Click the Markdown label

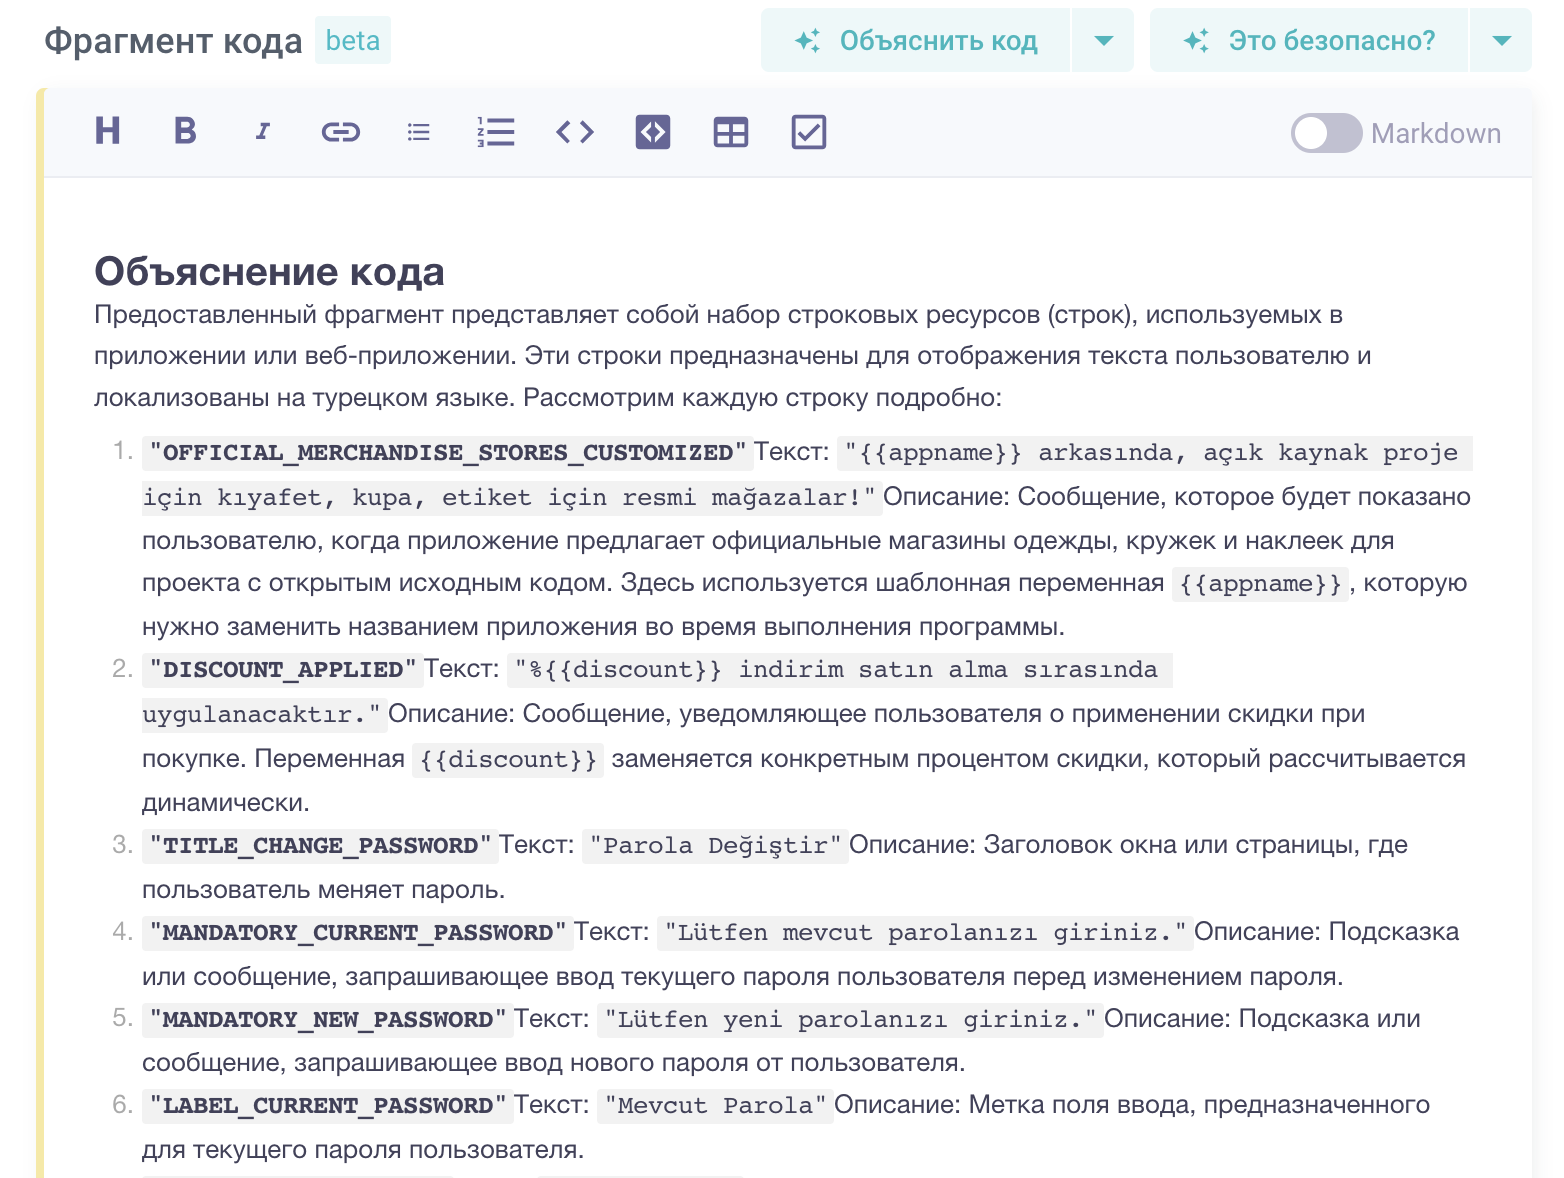pos(1435,133)
